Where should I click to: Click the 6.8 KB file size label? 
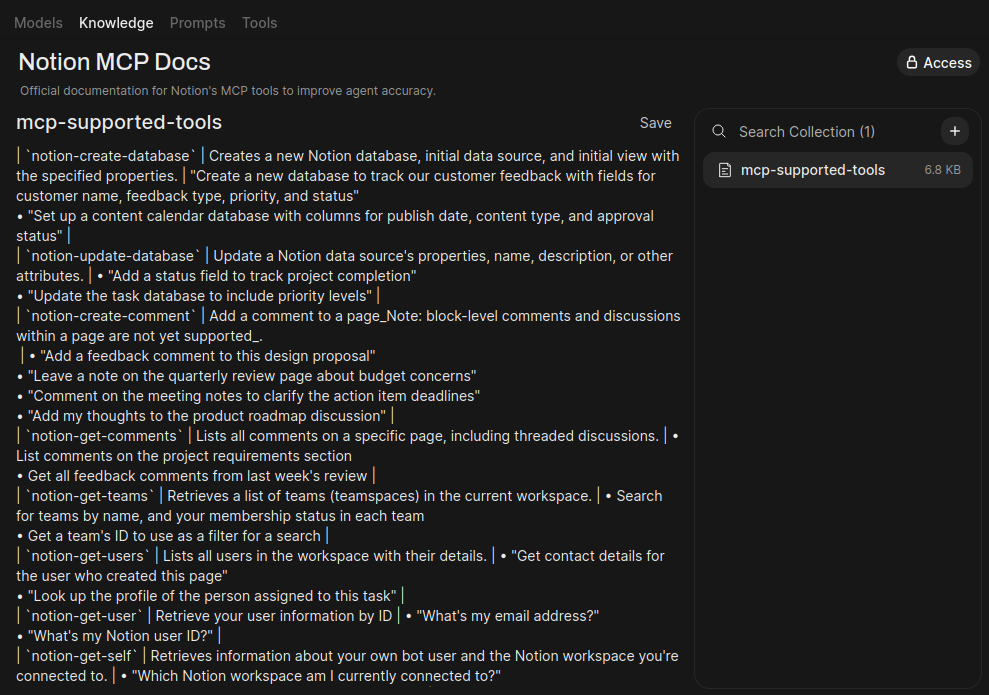[942, 170]
